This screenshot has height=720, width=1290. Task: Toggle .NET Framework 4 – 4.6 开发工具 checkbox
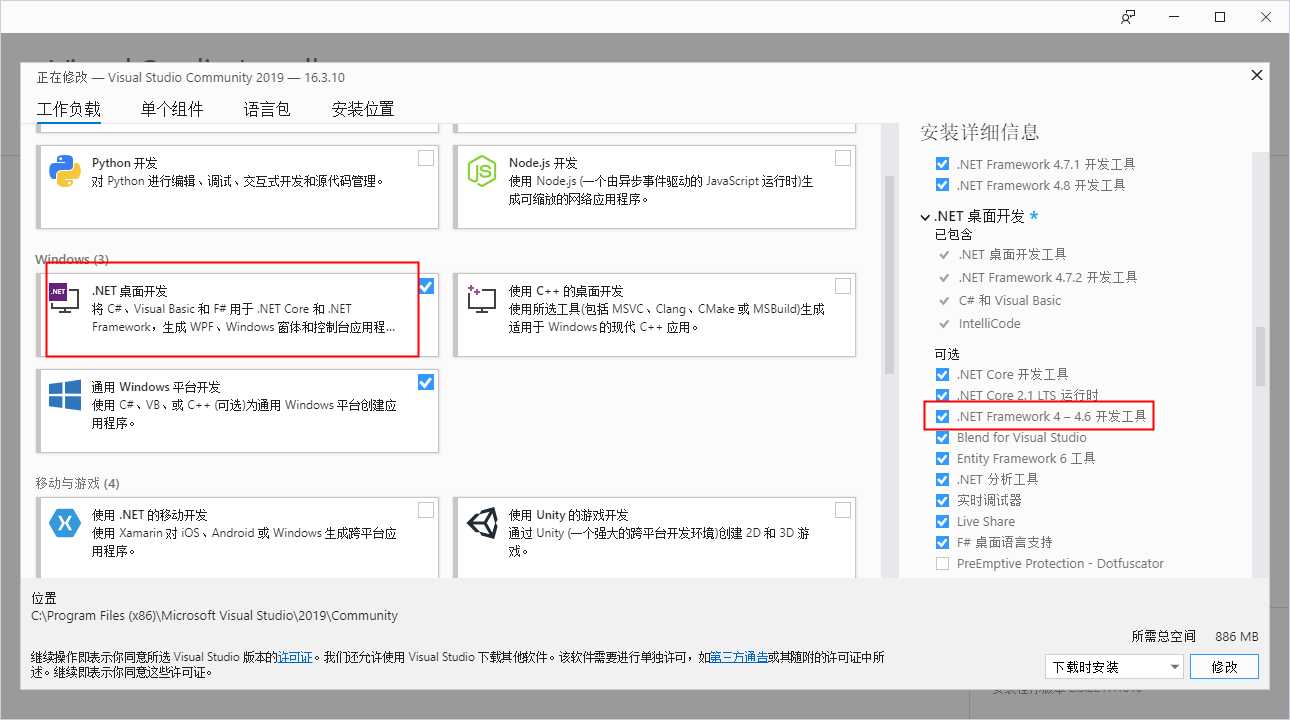click(942, 416)
